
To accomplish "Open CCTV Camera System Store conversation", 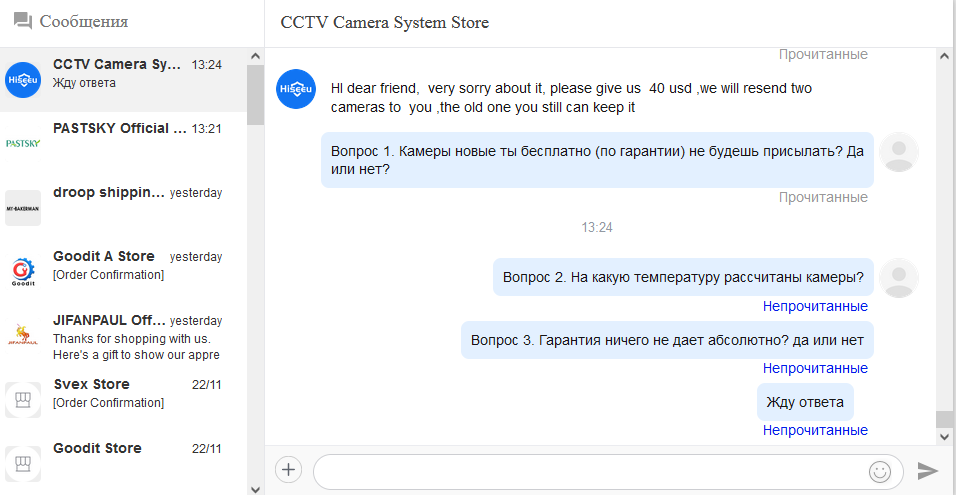I will [x=123, y=79].
